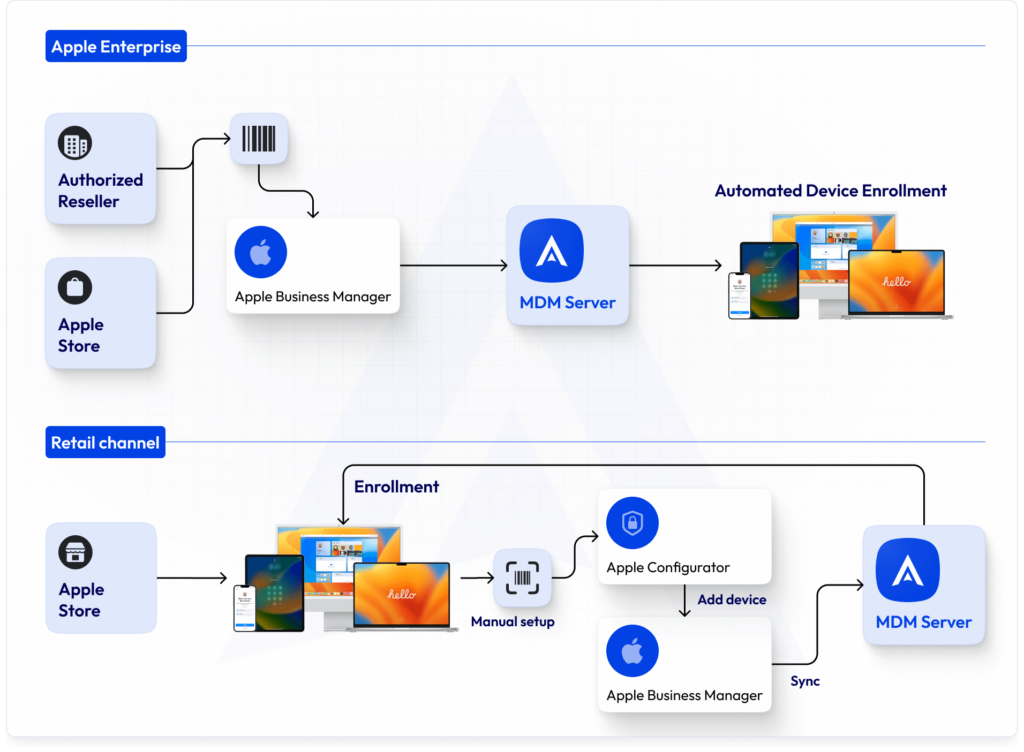Click the Apple Store icon in Retail channel
The image size is (1024, 752).
[76, 552]
